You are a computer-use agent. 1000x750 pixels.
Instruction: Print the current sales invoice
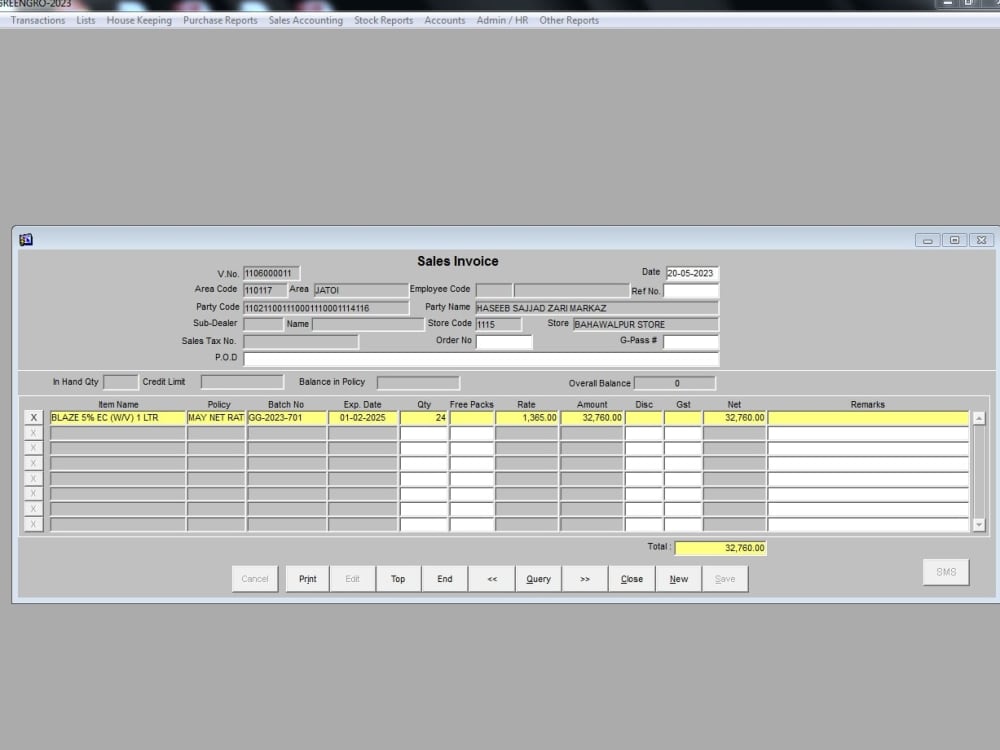coord(306,578)
